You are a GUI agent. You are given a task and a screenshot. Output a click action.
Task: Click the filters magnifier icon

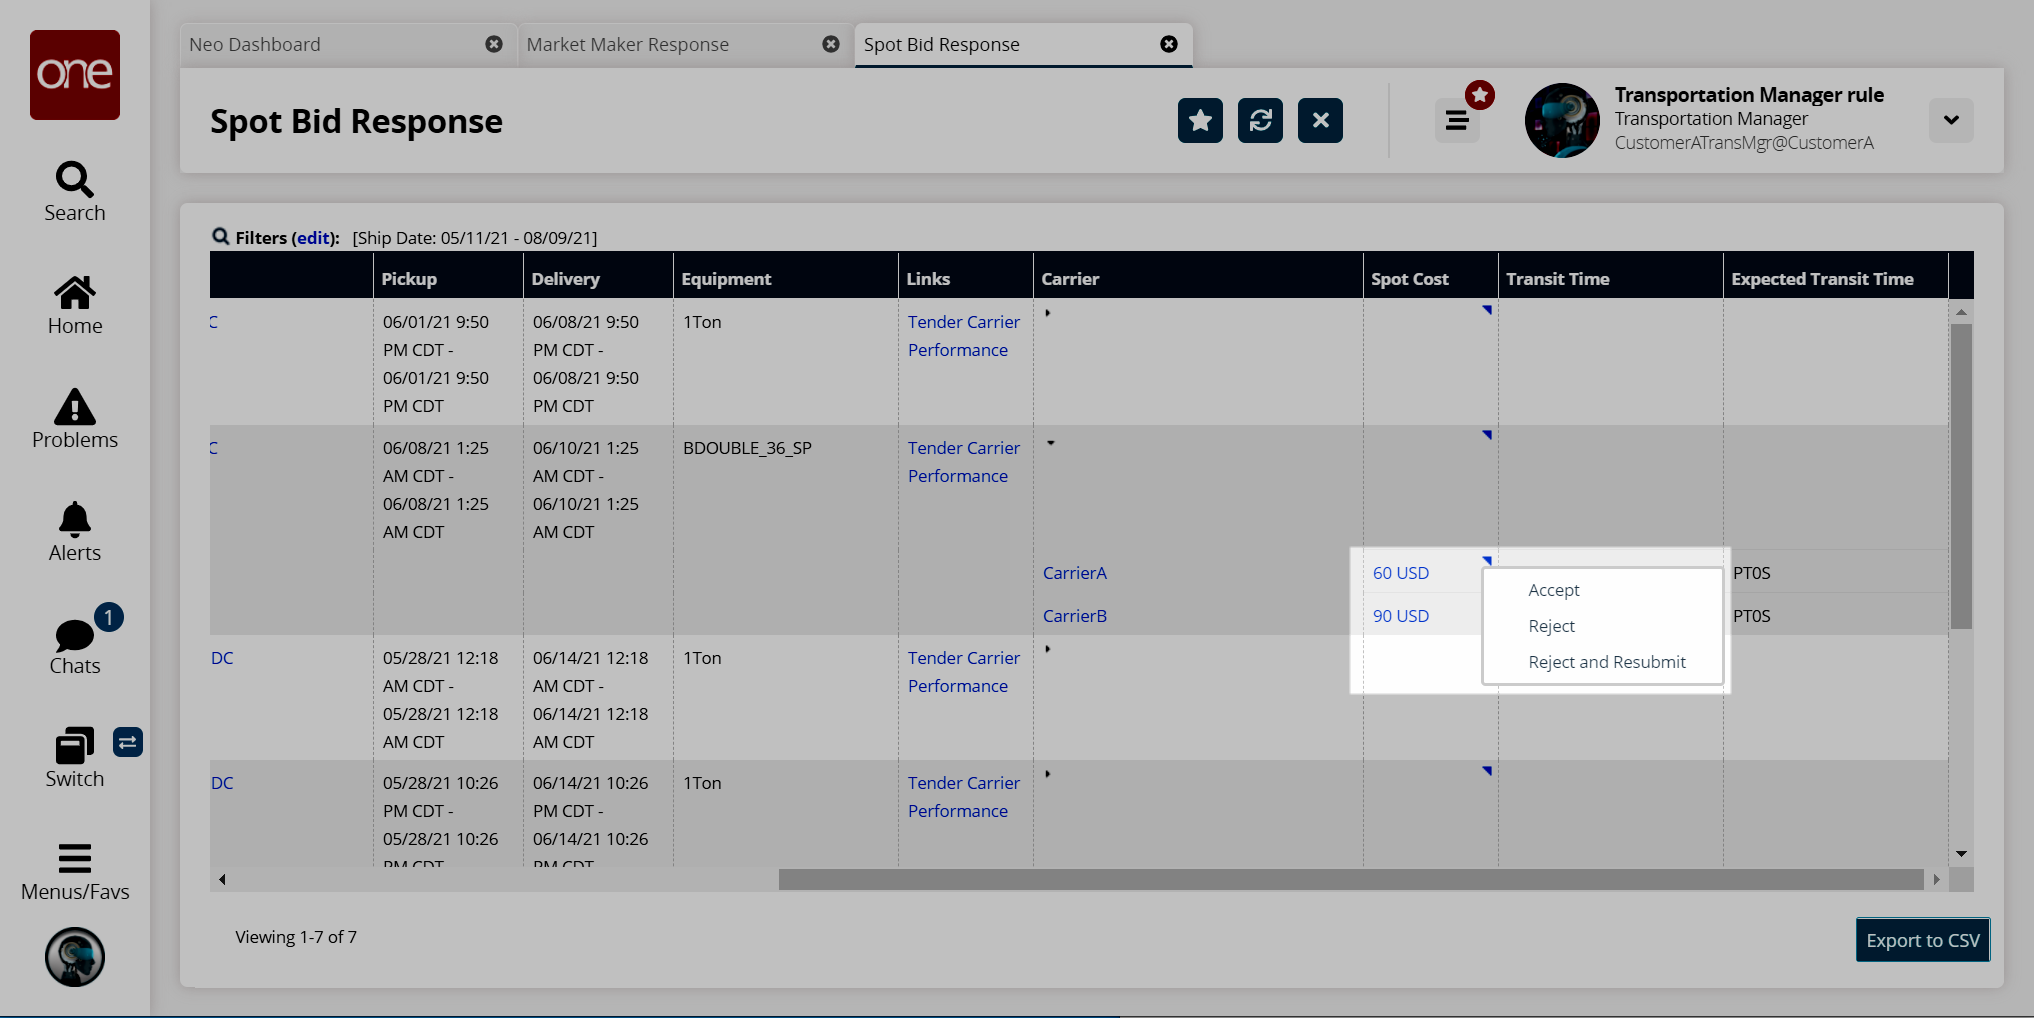(221, 237)
